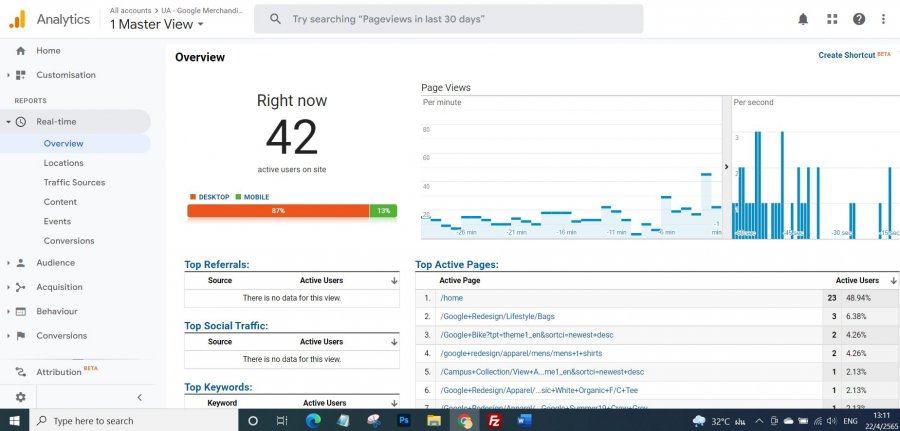Click the Home icon in sidebar
This screenshot has height=431, width=900.
pos(20,51)
